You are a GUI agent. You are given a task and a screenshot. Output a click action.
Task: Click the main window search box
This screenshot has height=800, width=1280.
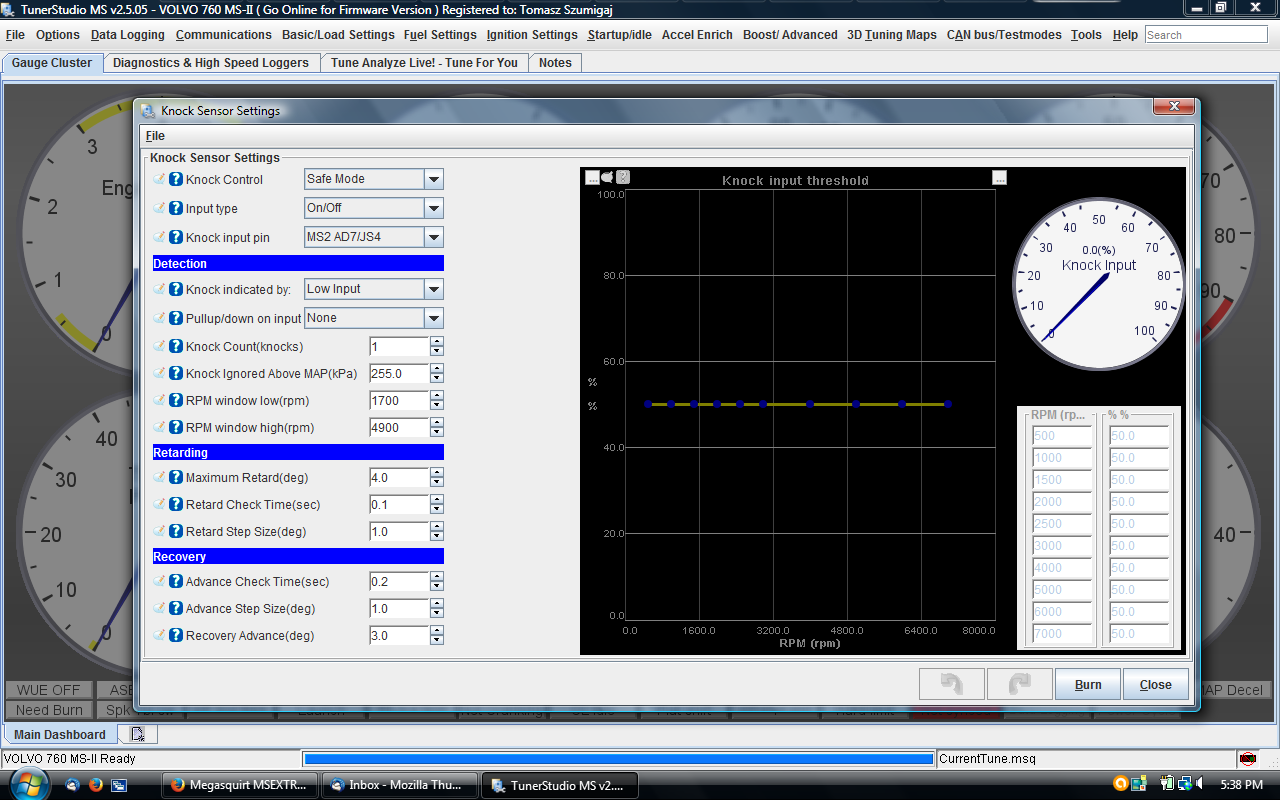point(1206,35)
